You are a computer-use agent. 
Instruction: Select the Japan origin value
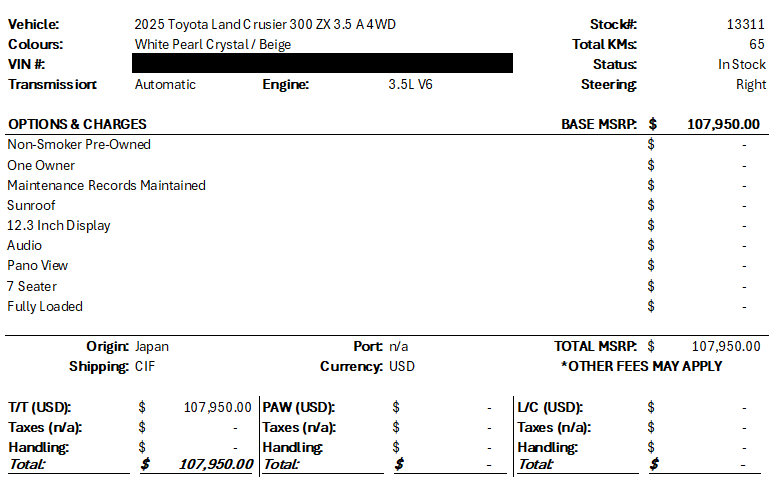click(152, 346)
